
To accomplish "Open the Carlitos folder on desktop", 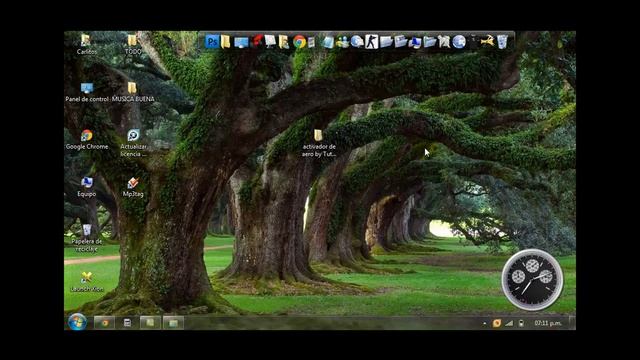I will click(x=86, y=44).
